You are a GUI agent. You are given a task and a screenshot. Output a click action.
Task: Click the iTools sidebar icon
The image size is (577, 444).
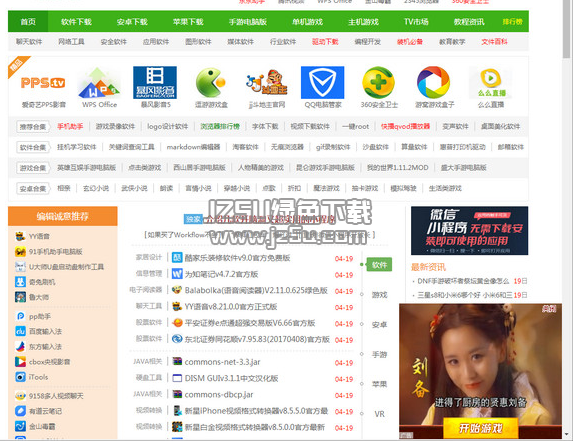[x=20, y=377]
